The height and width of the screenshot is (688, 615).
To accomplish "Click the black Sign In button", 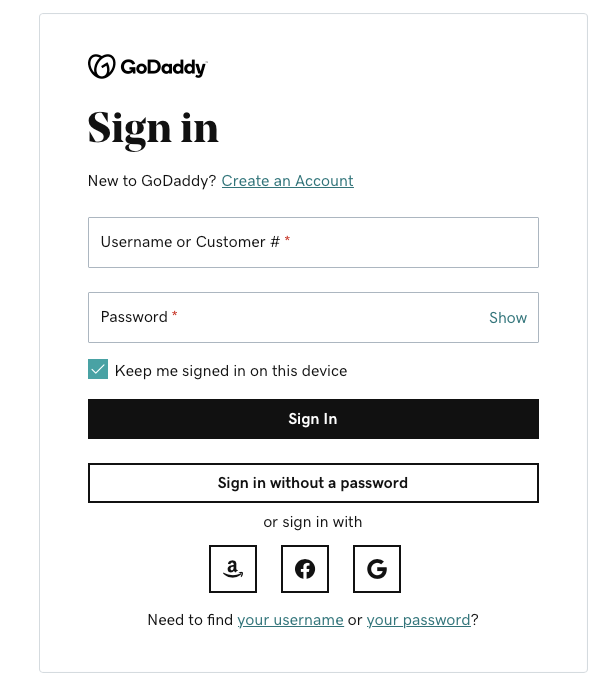I will coord(313,419).
